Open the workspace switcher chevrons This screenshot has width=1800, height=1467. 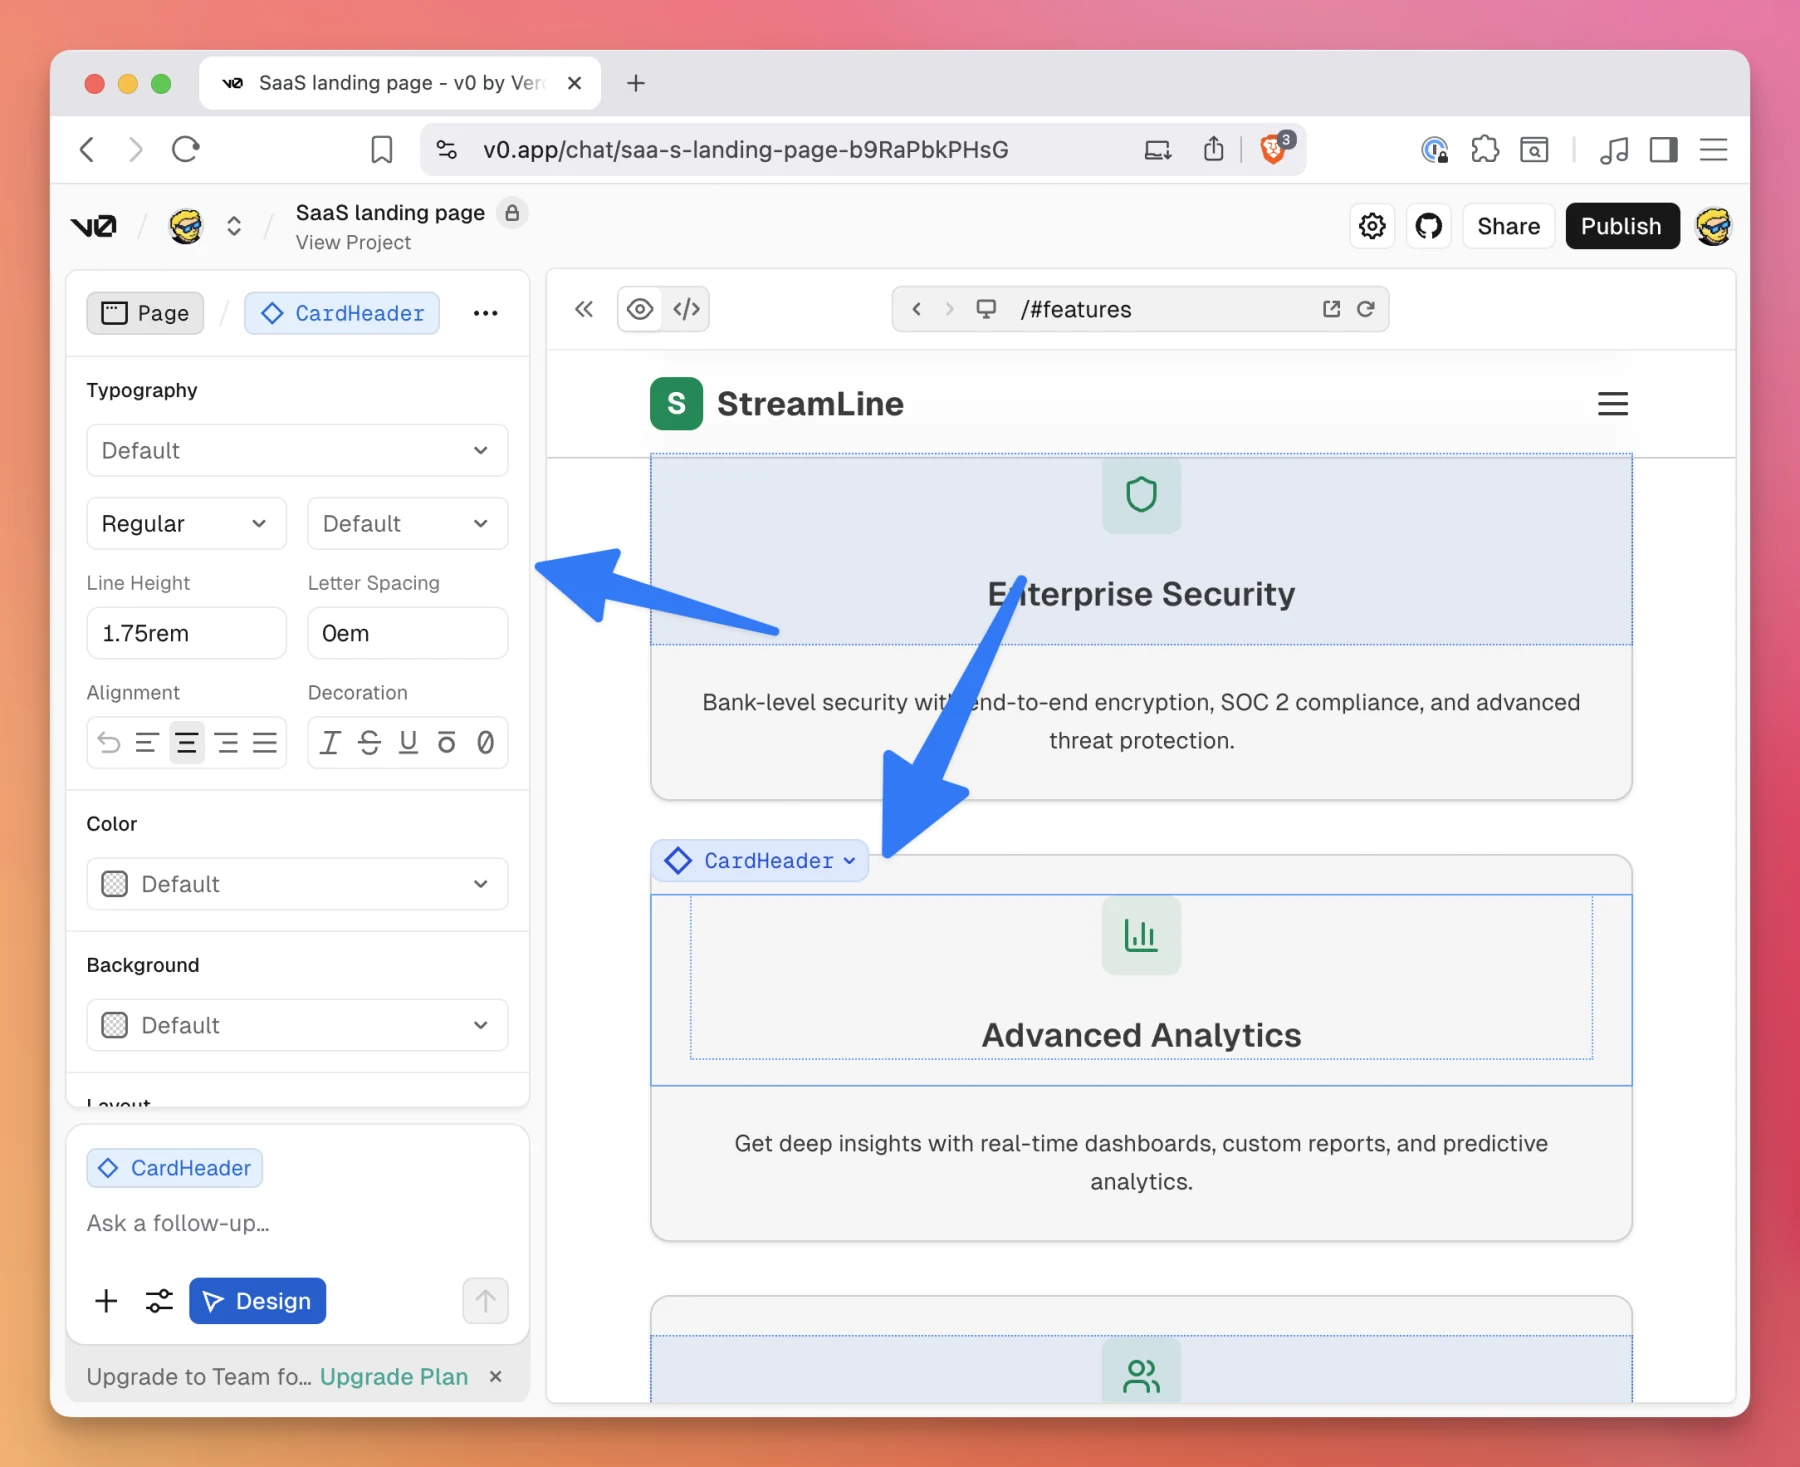(x=234, y=226)
